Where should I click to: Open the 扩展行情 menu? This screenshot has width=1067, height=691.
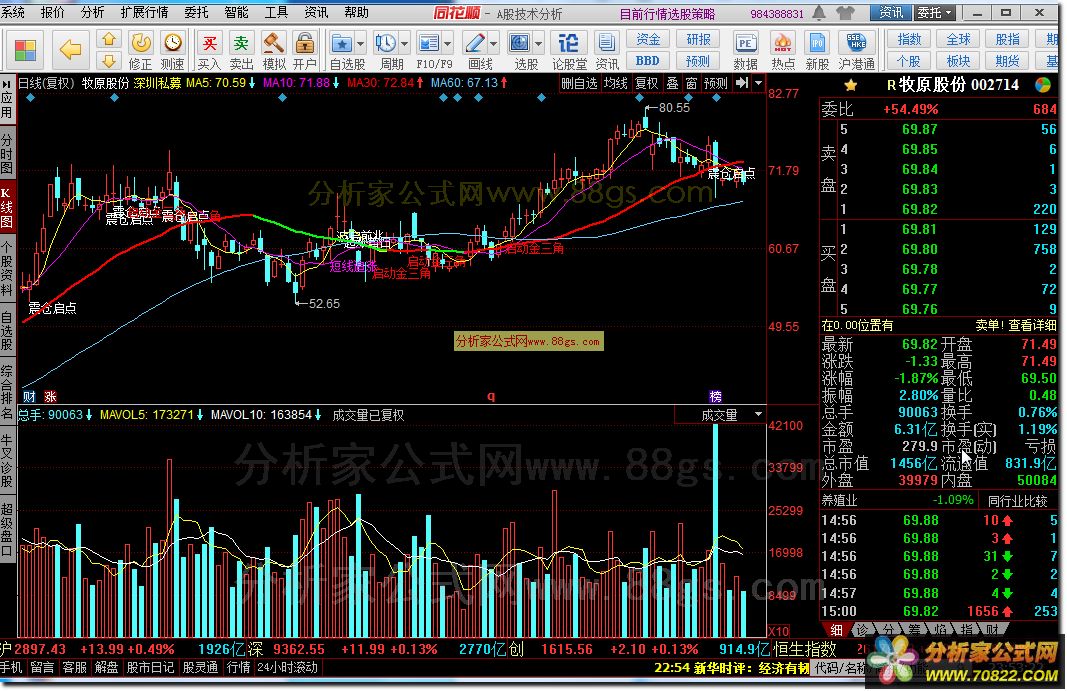(144, 12)
